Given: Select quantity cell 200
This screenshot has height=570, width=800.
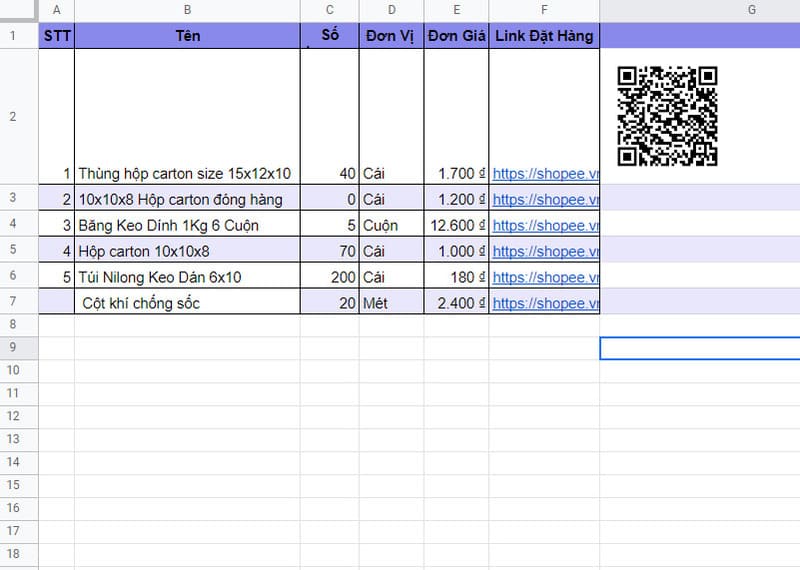Looking at the screenshot, I should coord(330,276).
